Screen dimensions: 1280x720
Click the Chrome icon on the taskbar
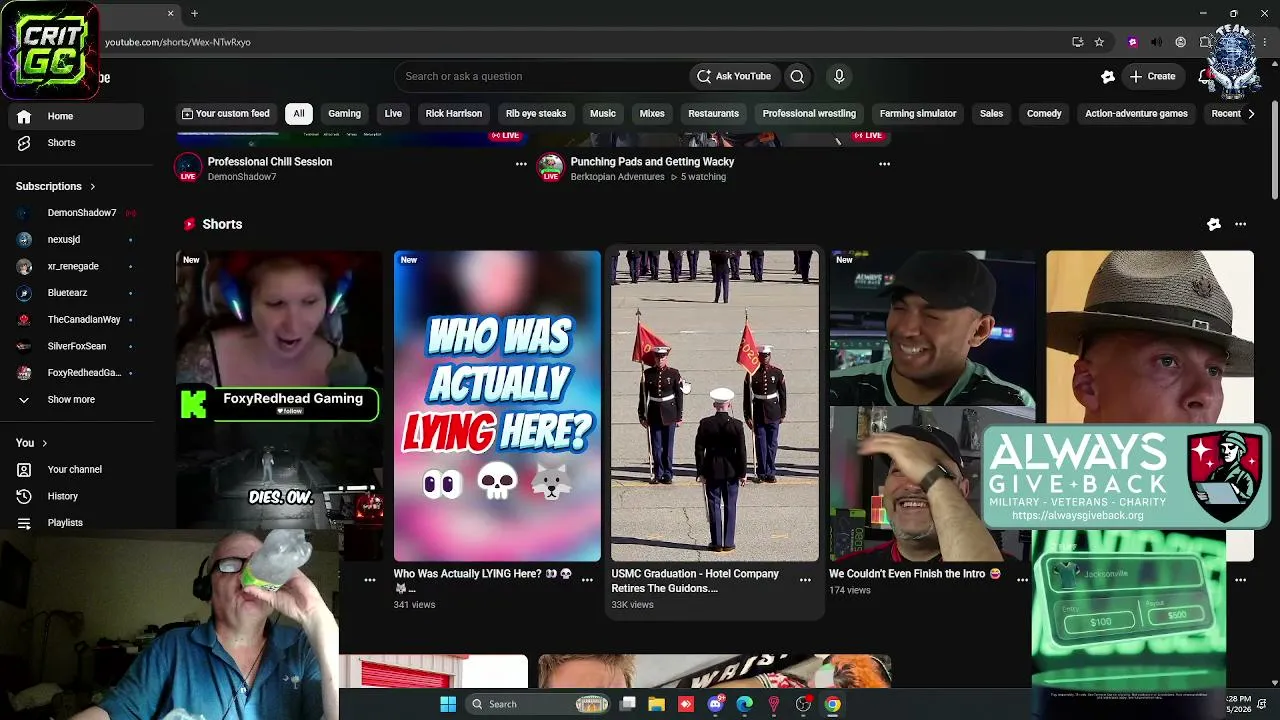pyautogui.click(x=832, y=704)
